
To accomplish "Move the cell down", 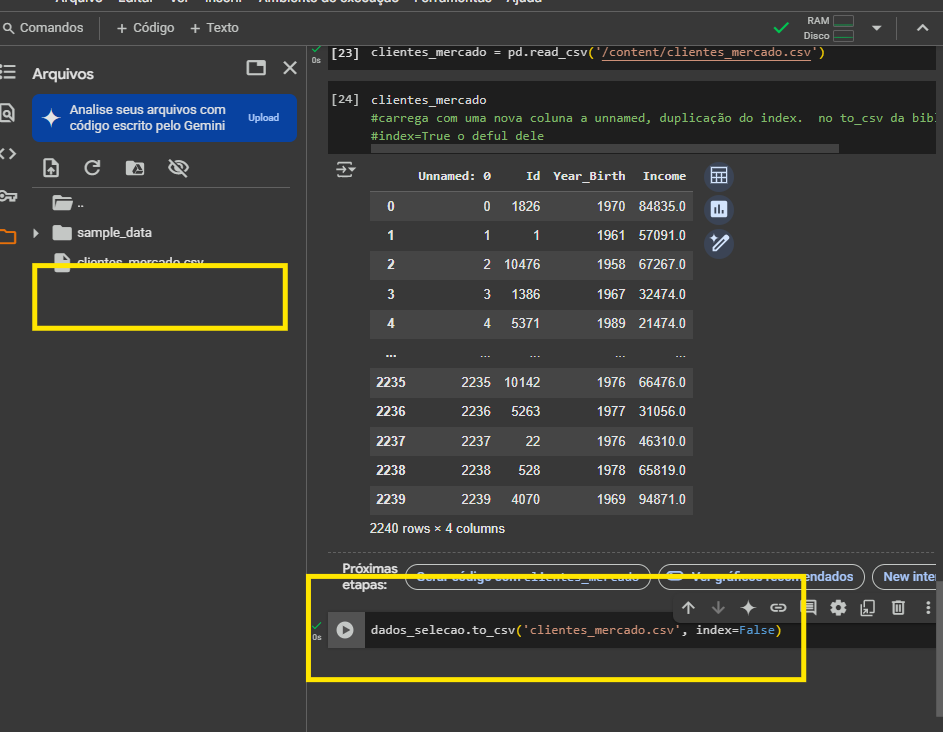I will click(718, 607).
